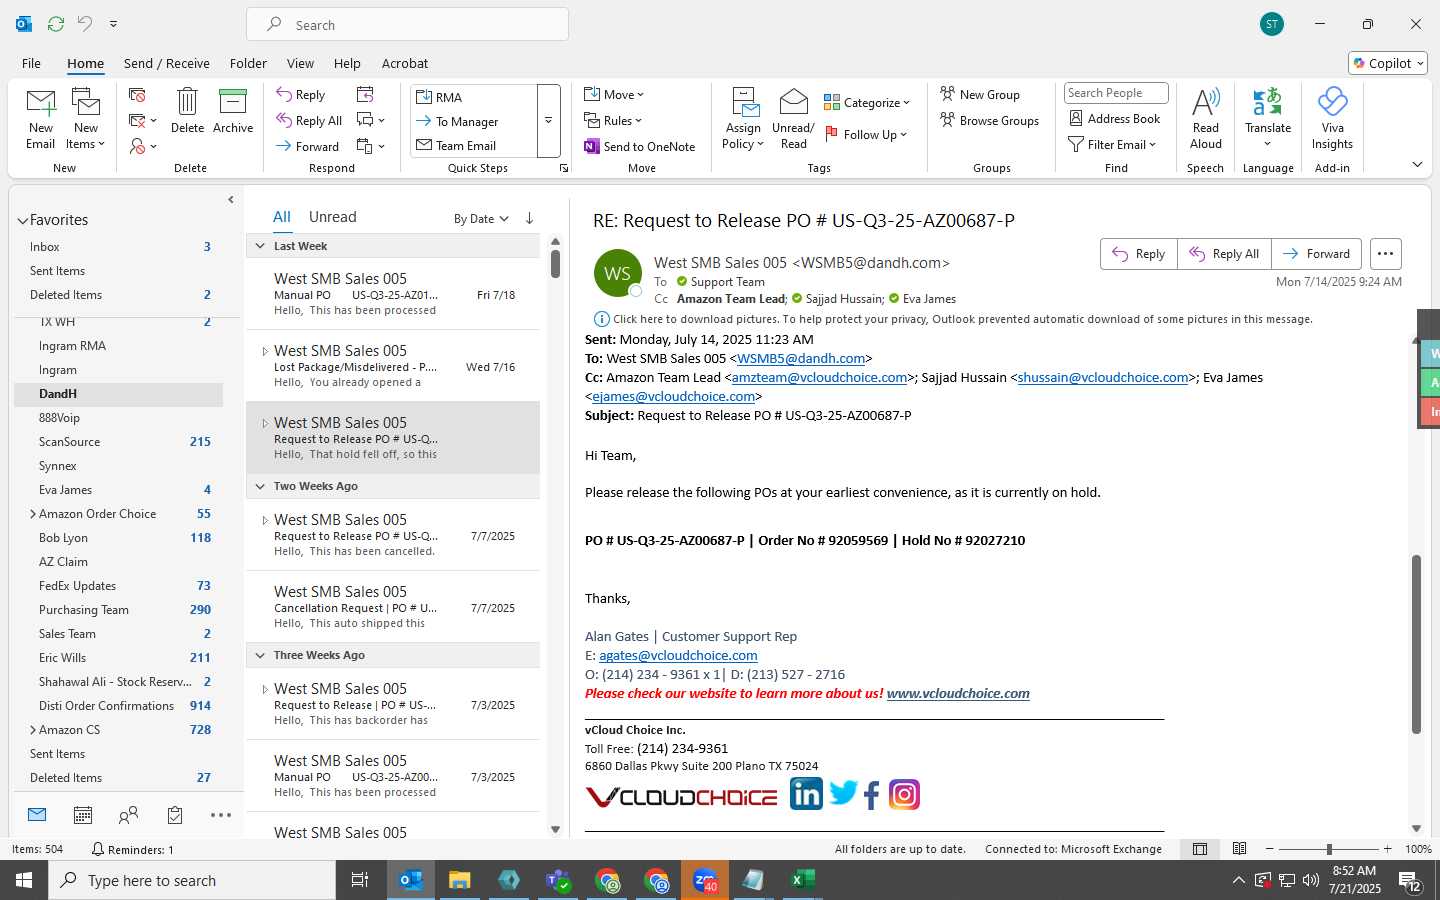This screenshot has height=900, width=1440.
Task: Click the Instagram icon in signature
Action: [x=904, y=795]
